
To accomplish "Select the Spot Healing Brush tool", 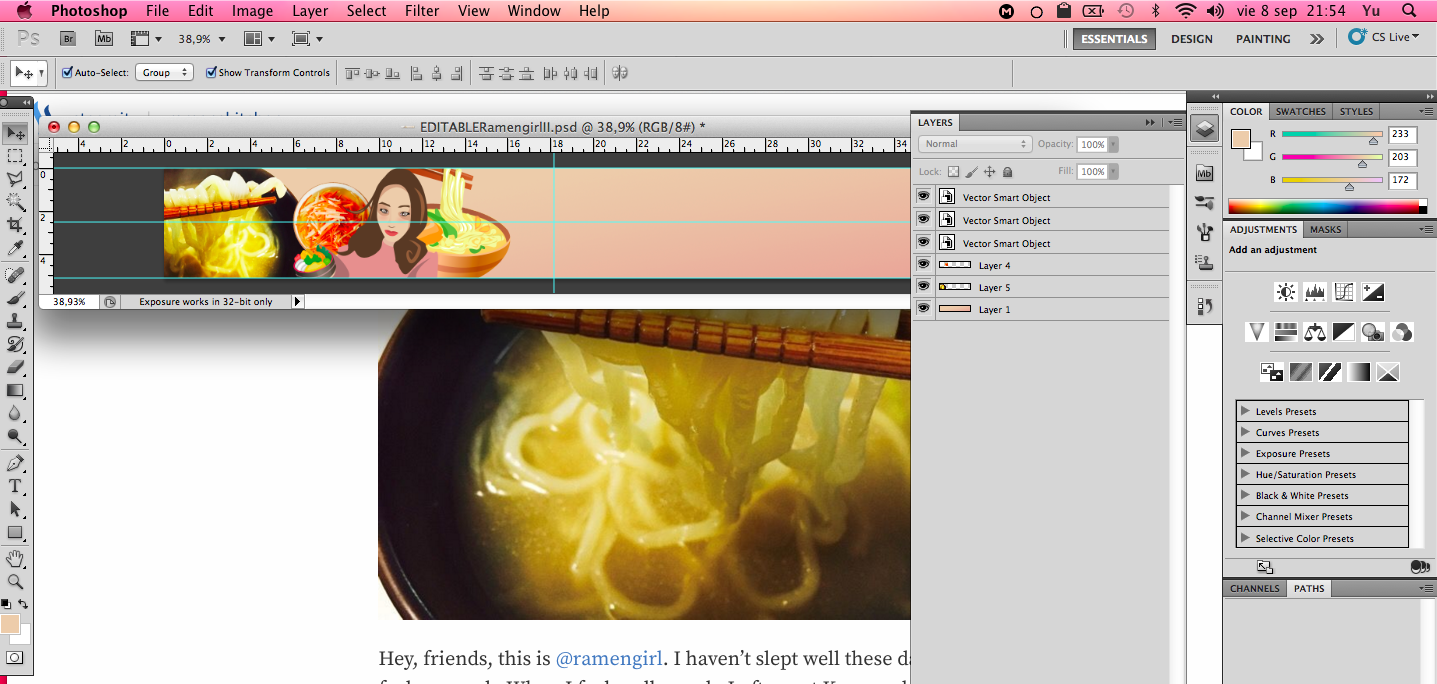I will (x=15, y=275).
